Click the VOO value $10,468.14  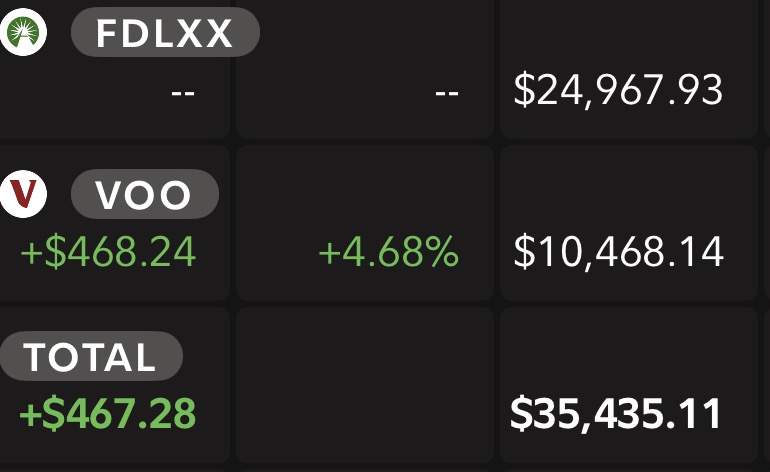click(x=618, y=252)
